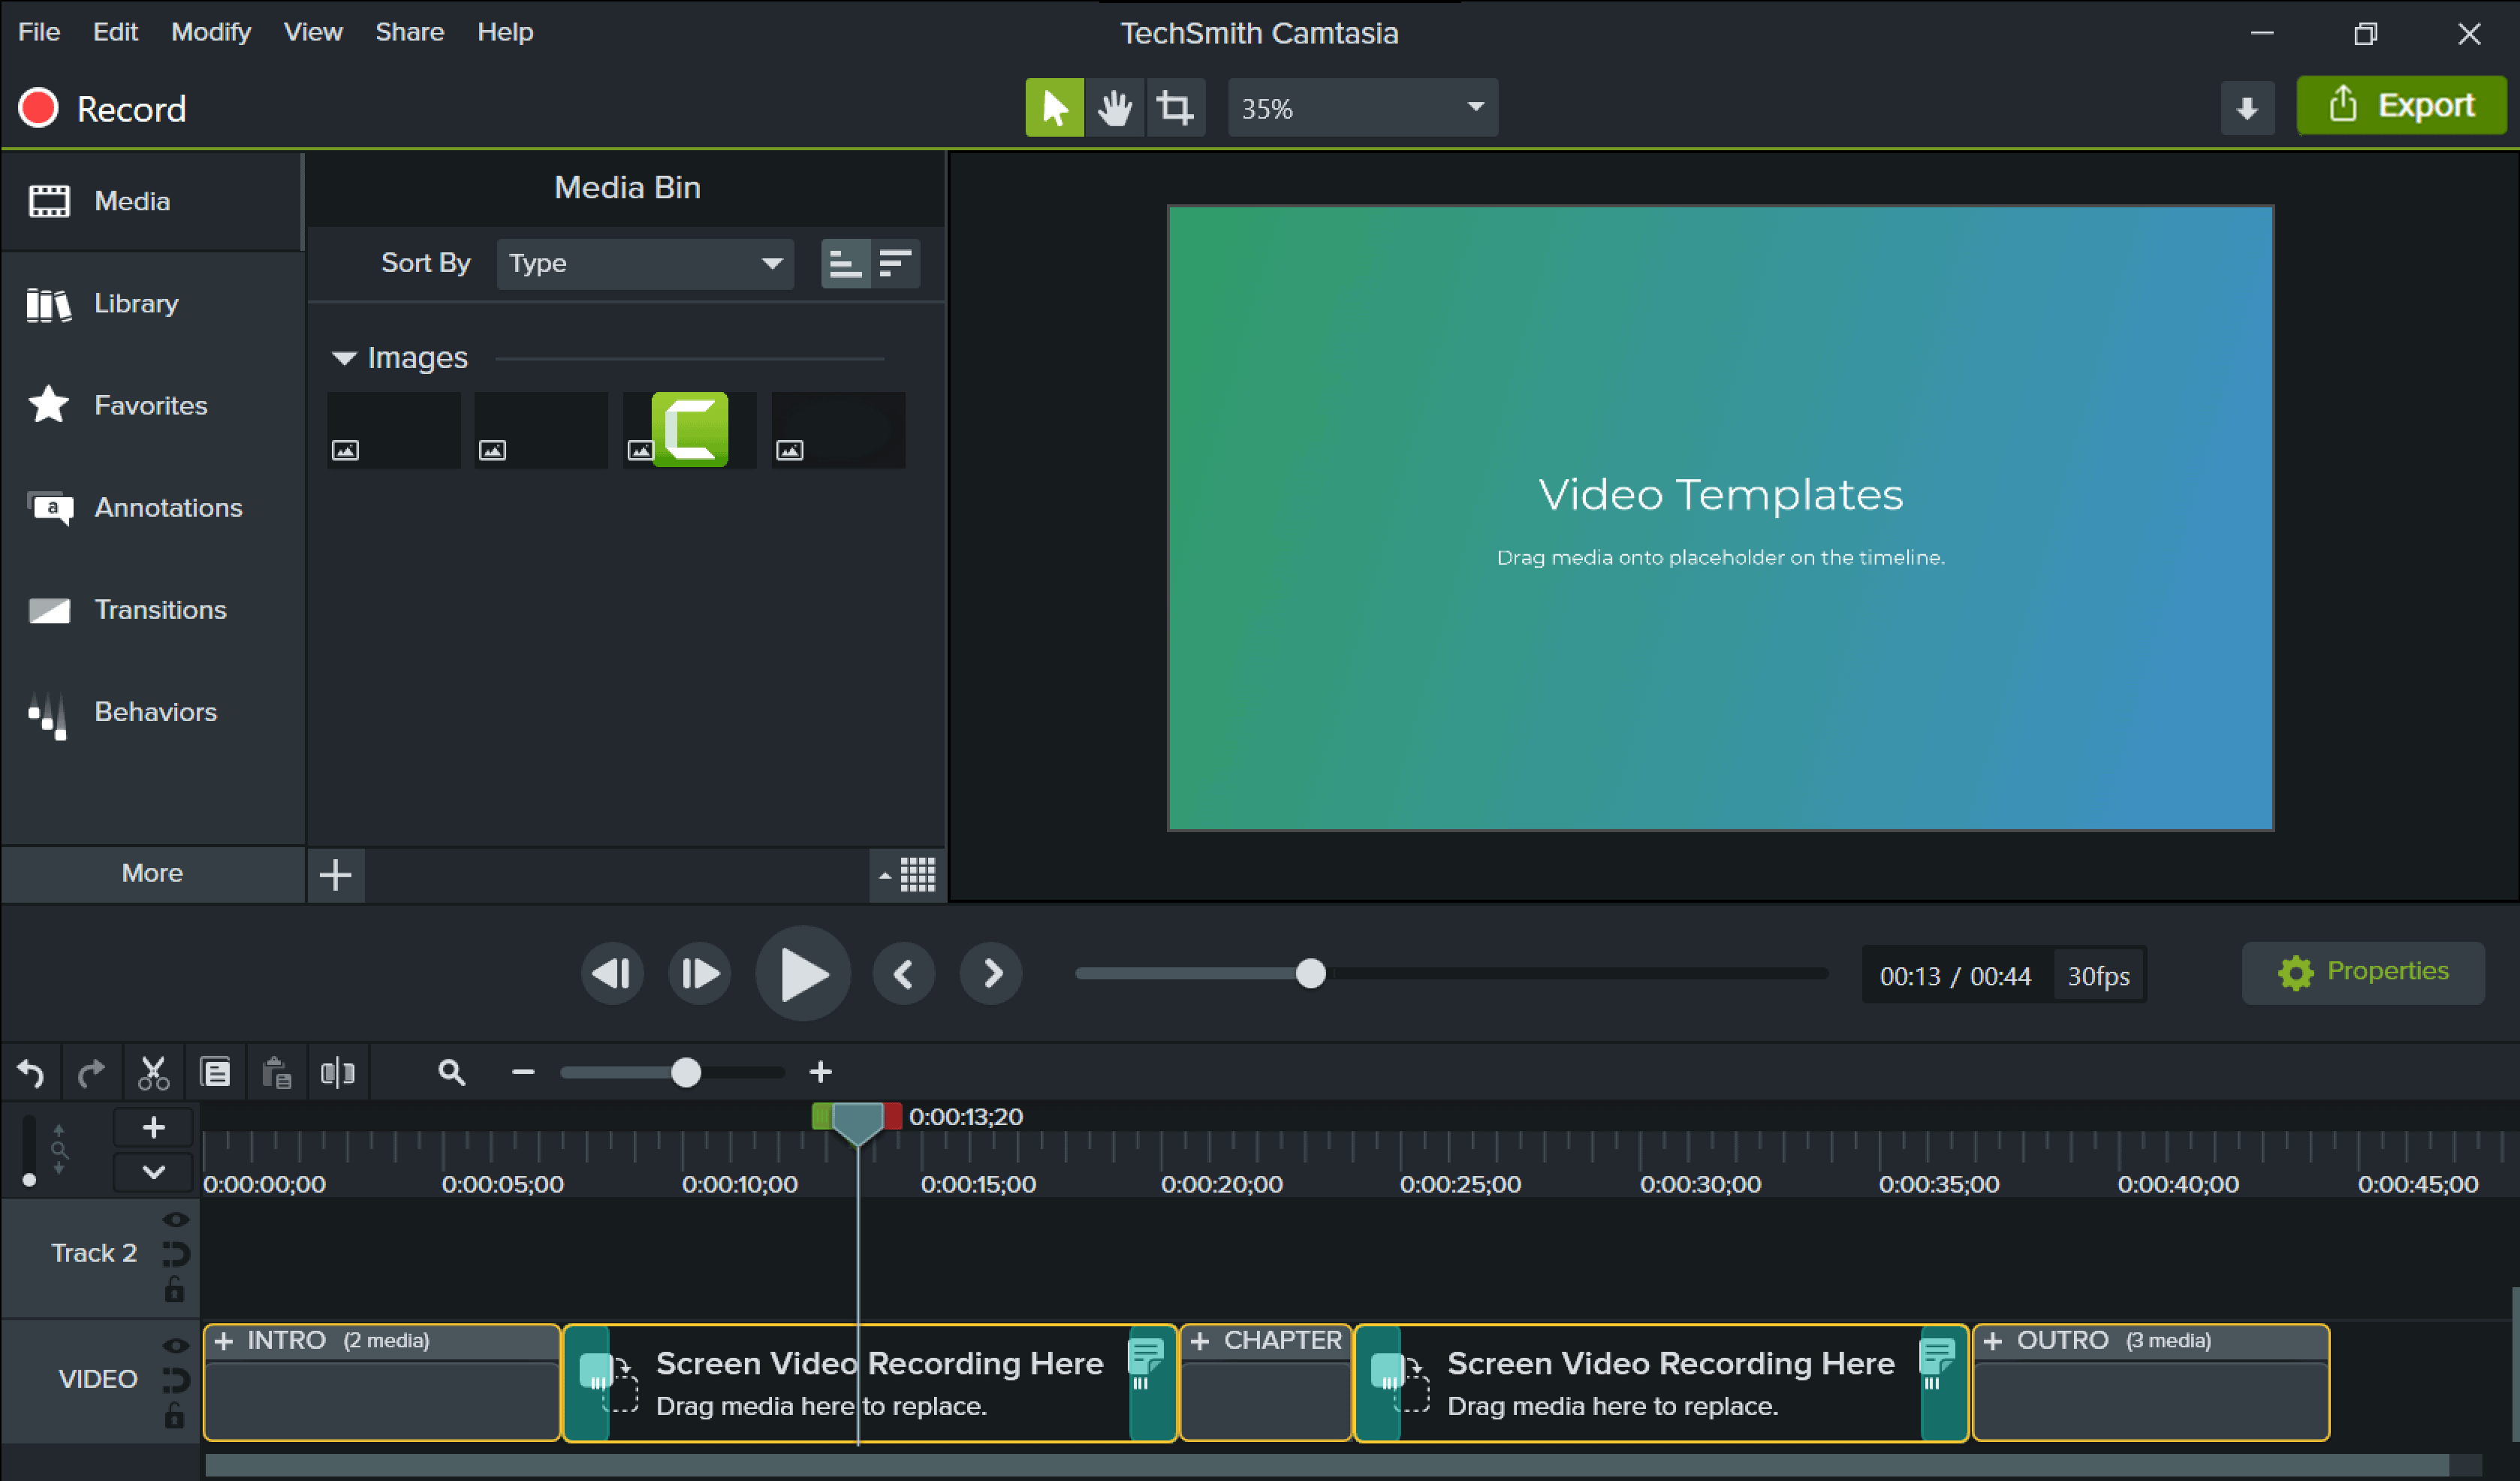Click the timeline horizontal scrollbar
Screen dimensions: 2520x1481
click(x=1326, y=1465)
